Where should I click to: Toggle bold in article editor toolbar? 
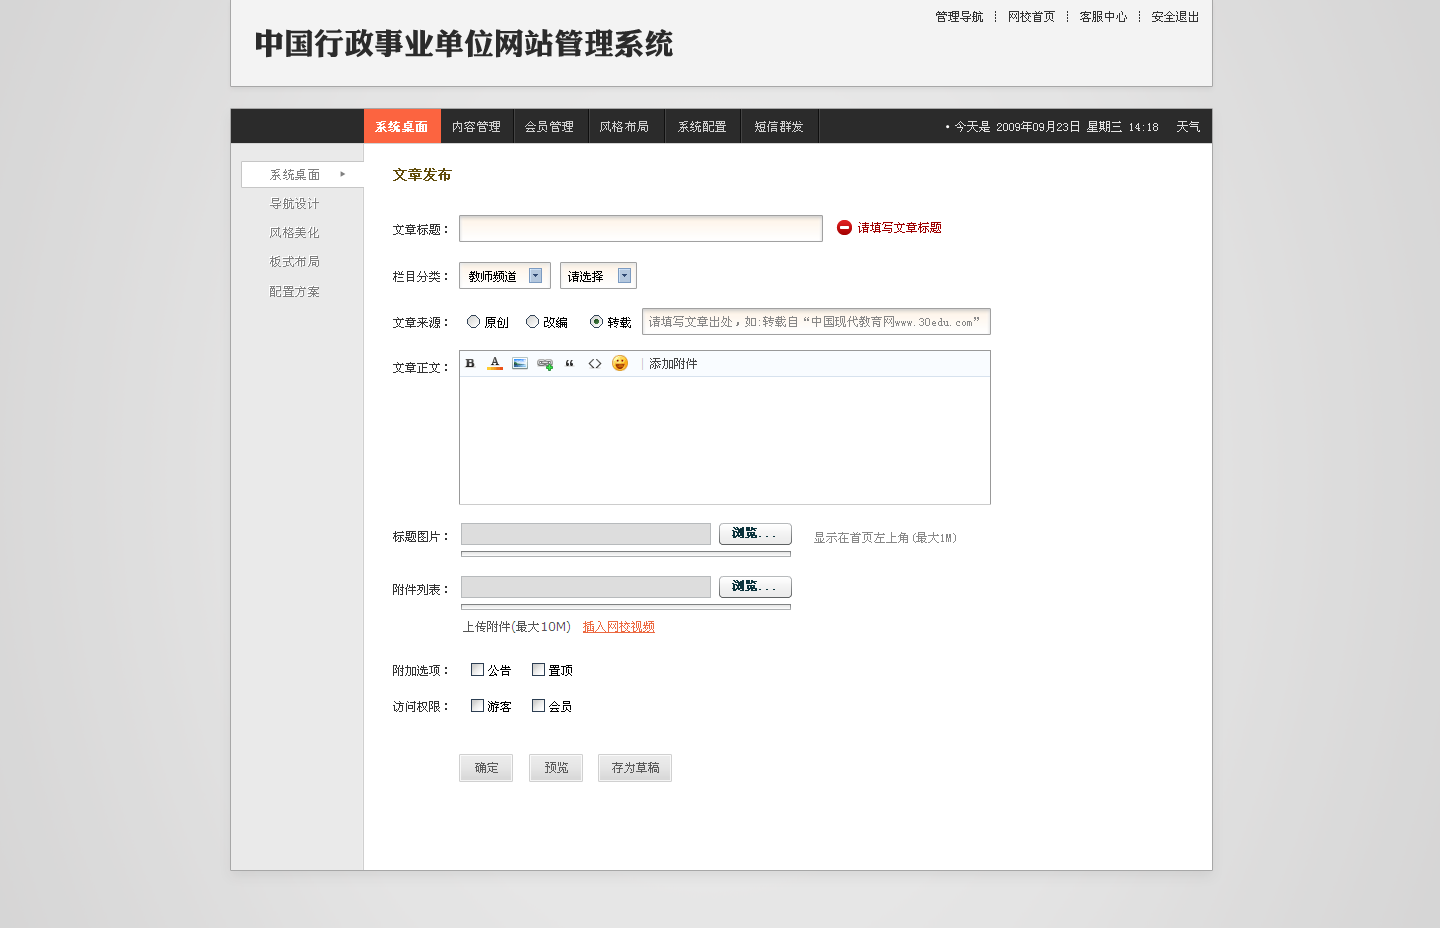470,364
